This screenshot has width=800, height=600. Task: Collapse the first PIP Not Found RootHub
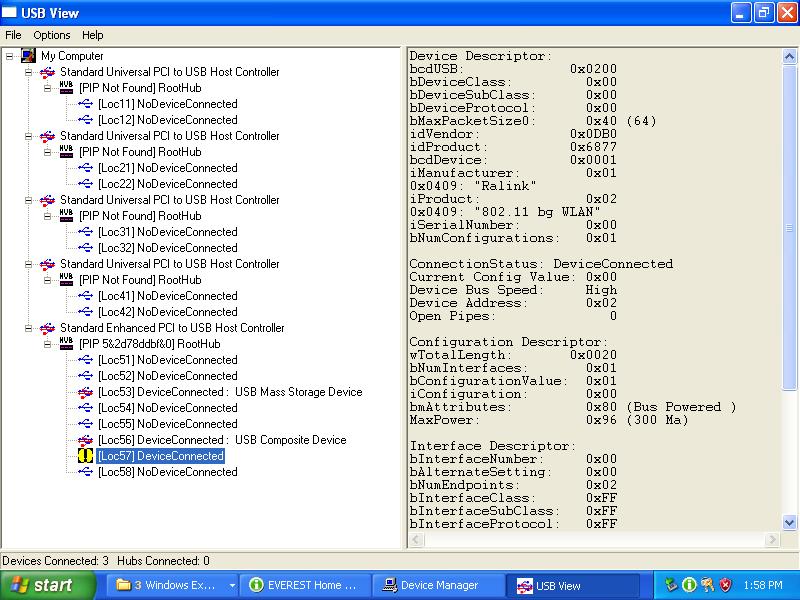point(47,88)
